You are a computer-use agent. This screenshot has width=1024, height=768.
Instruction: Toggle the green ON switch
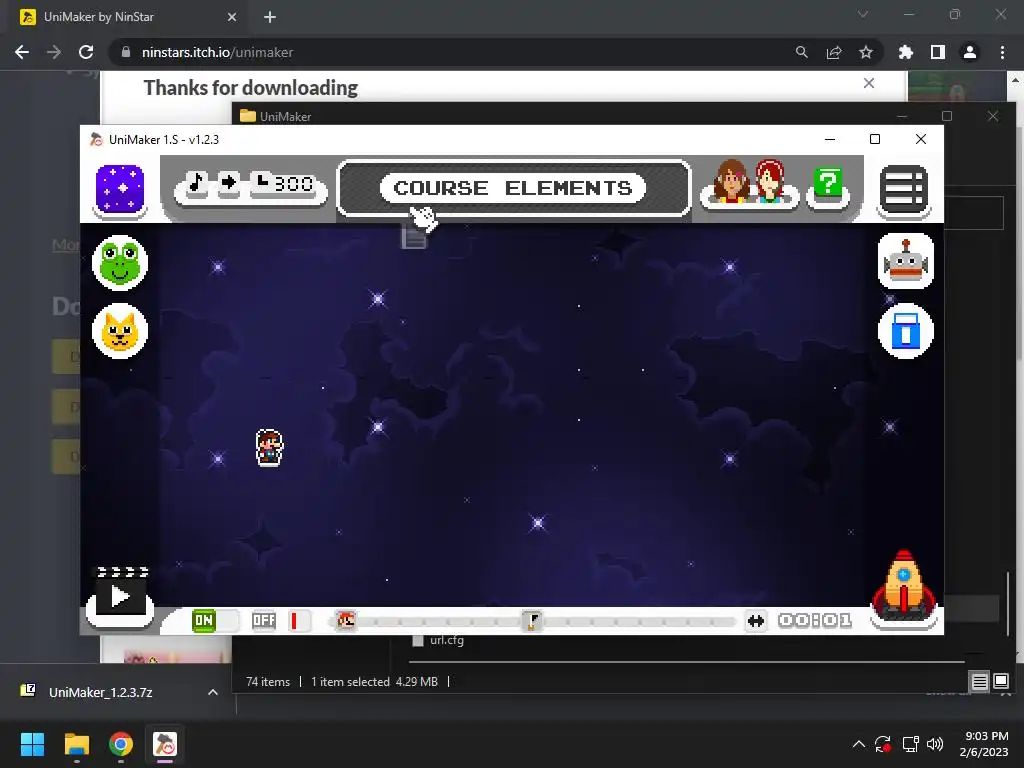pos(214,620)
